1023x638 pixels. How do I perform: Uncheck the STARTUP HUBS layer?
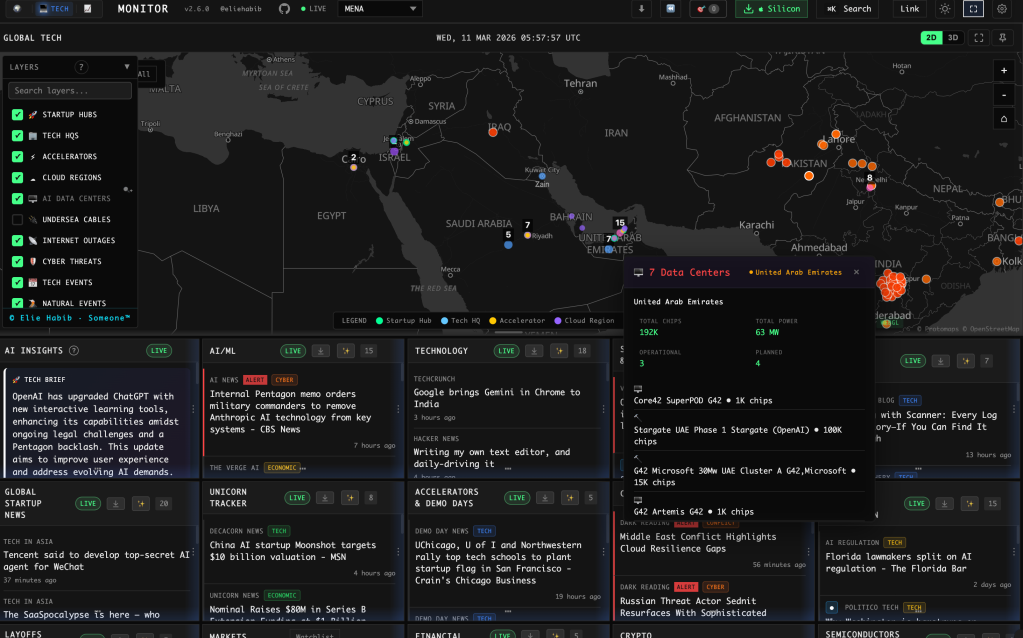click(x=15, y=113)
